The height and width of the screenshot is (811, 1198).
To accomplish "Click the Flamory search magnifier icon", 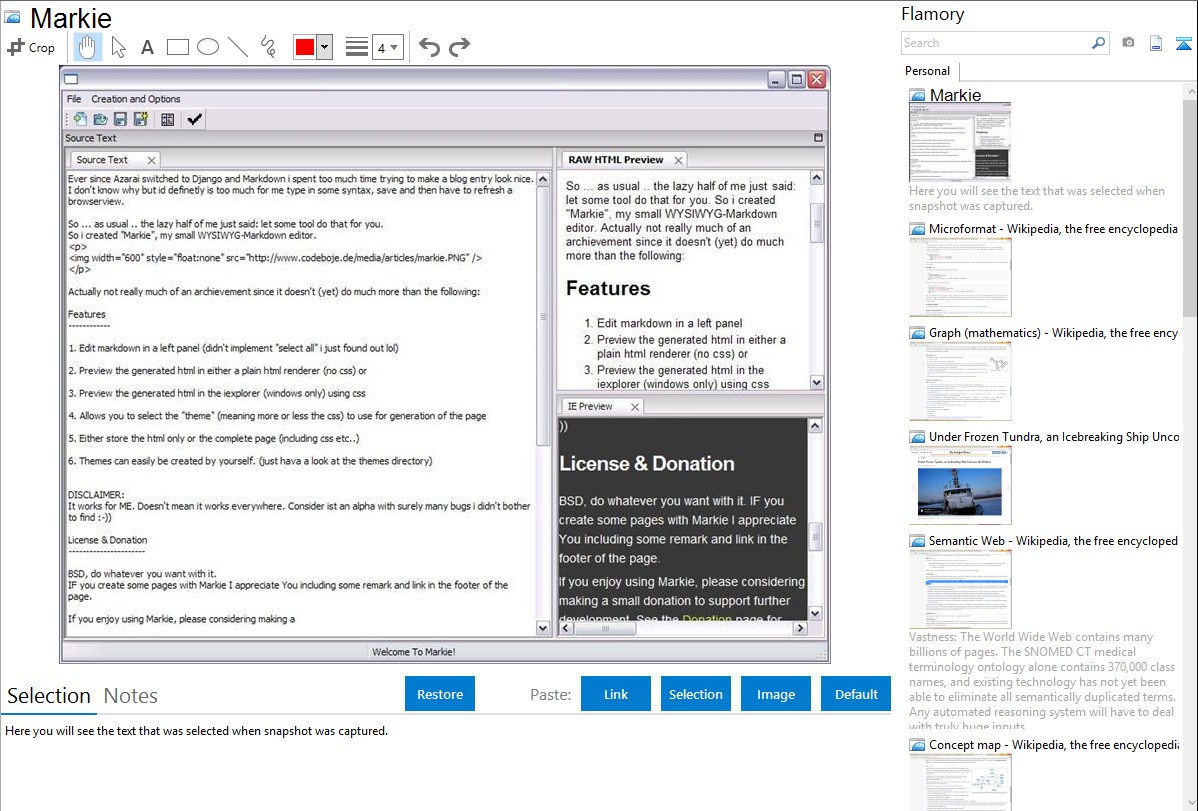I will (x=1098, y=43).
